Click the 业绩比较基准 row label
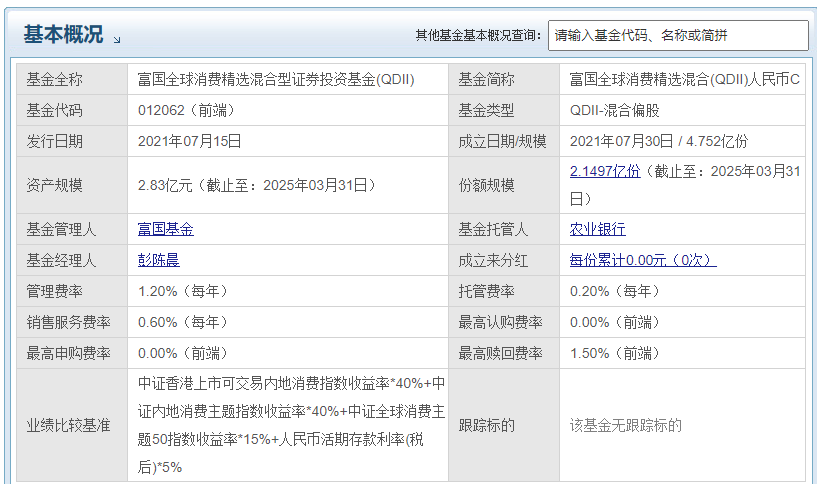Viewport: 817px width, 484px height. (x=68, y=425)
